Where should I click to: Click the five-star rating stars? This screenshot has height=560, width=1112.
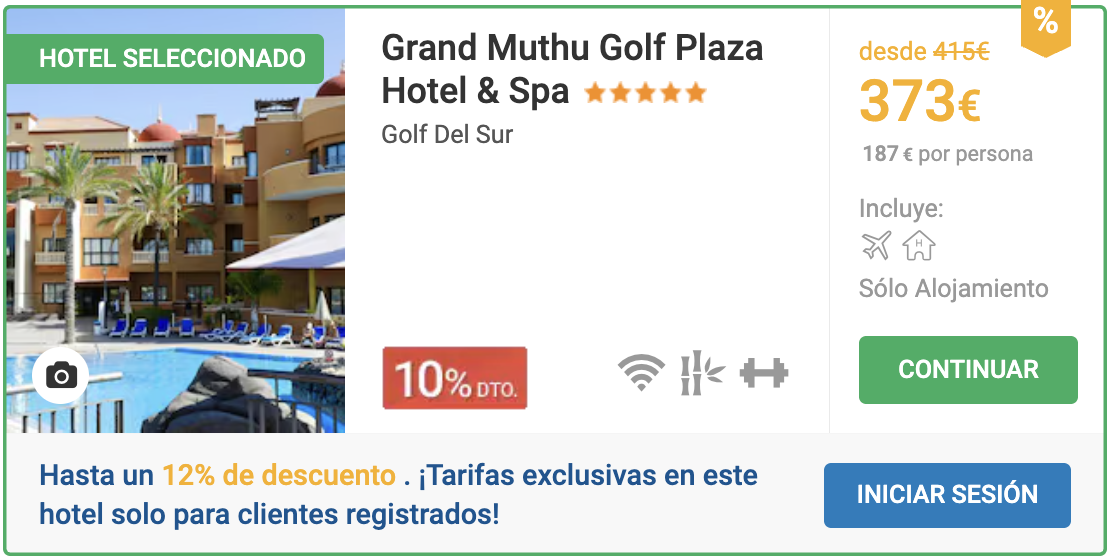click(x=645, y=92)
